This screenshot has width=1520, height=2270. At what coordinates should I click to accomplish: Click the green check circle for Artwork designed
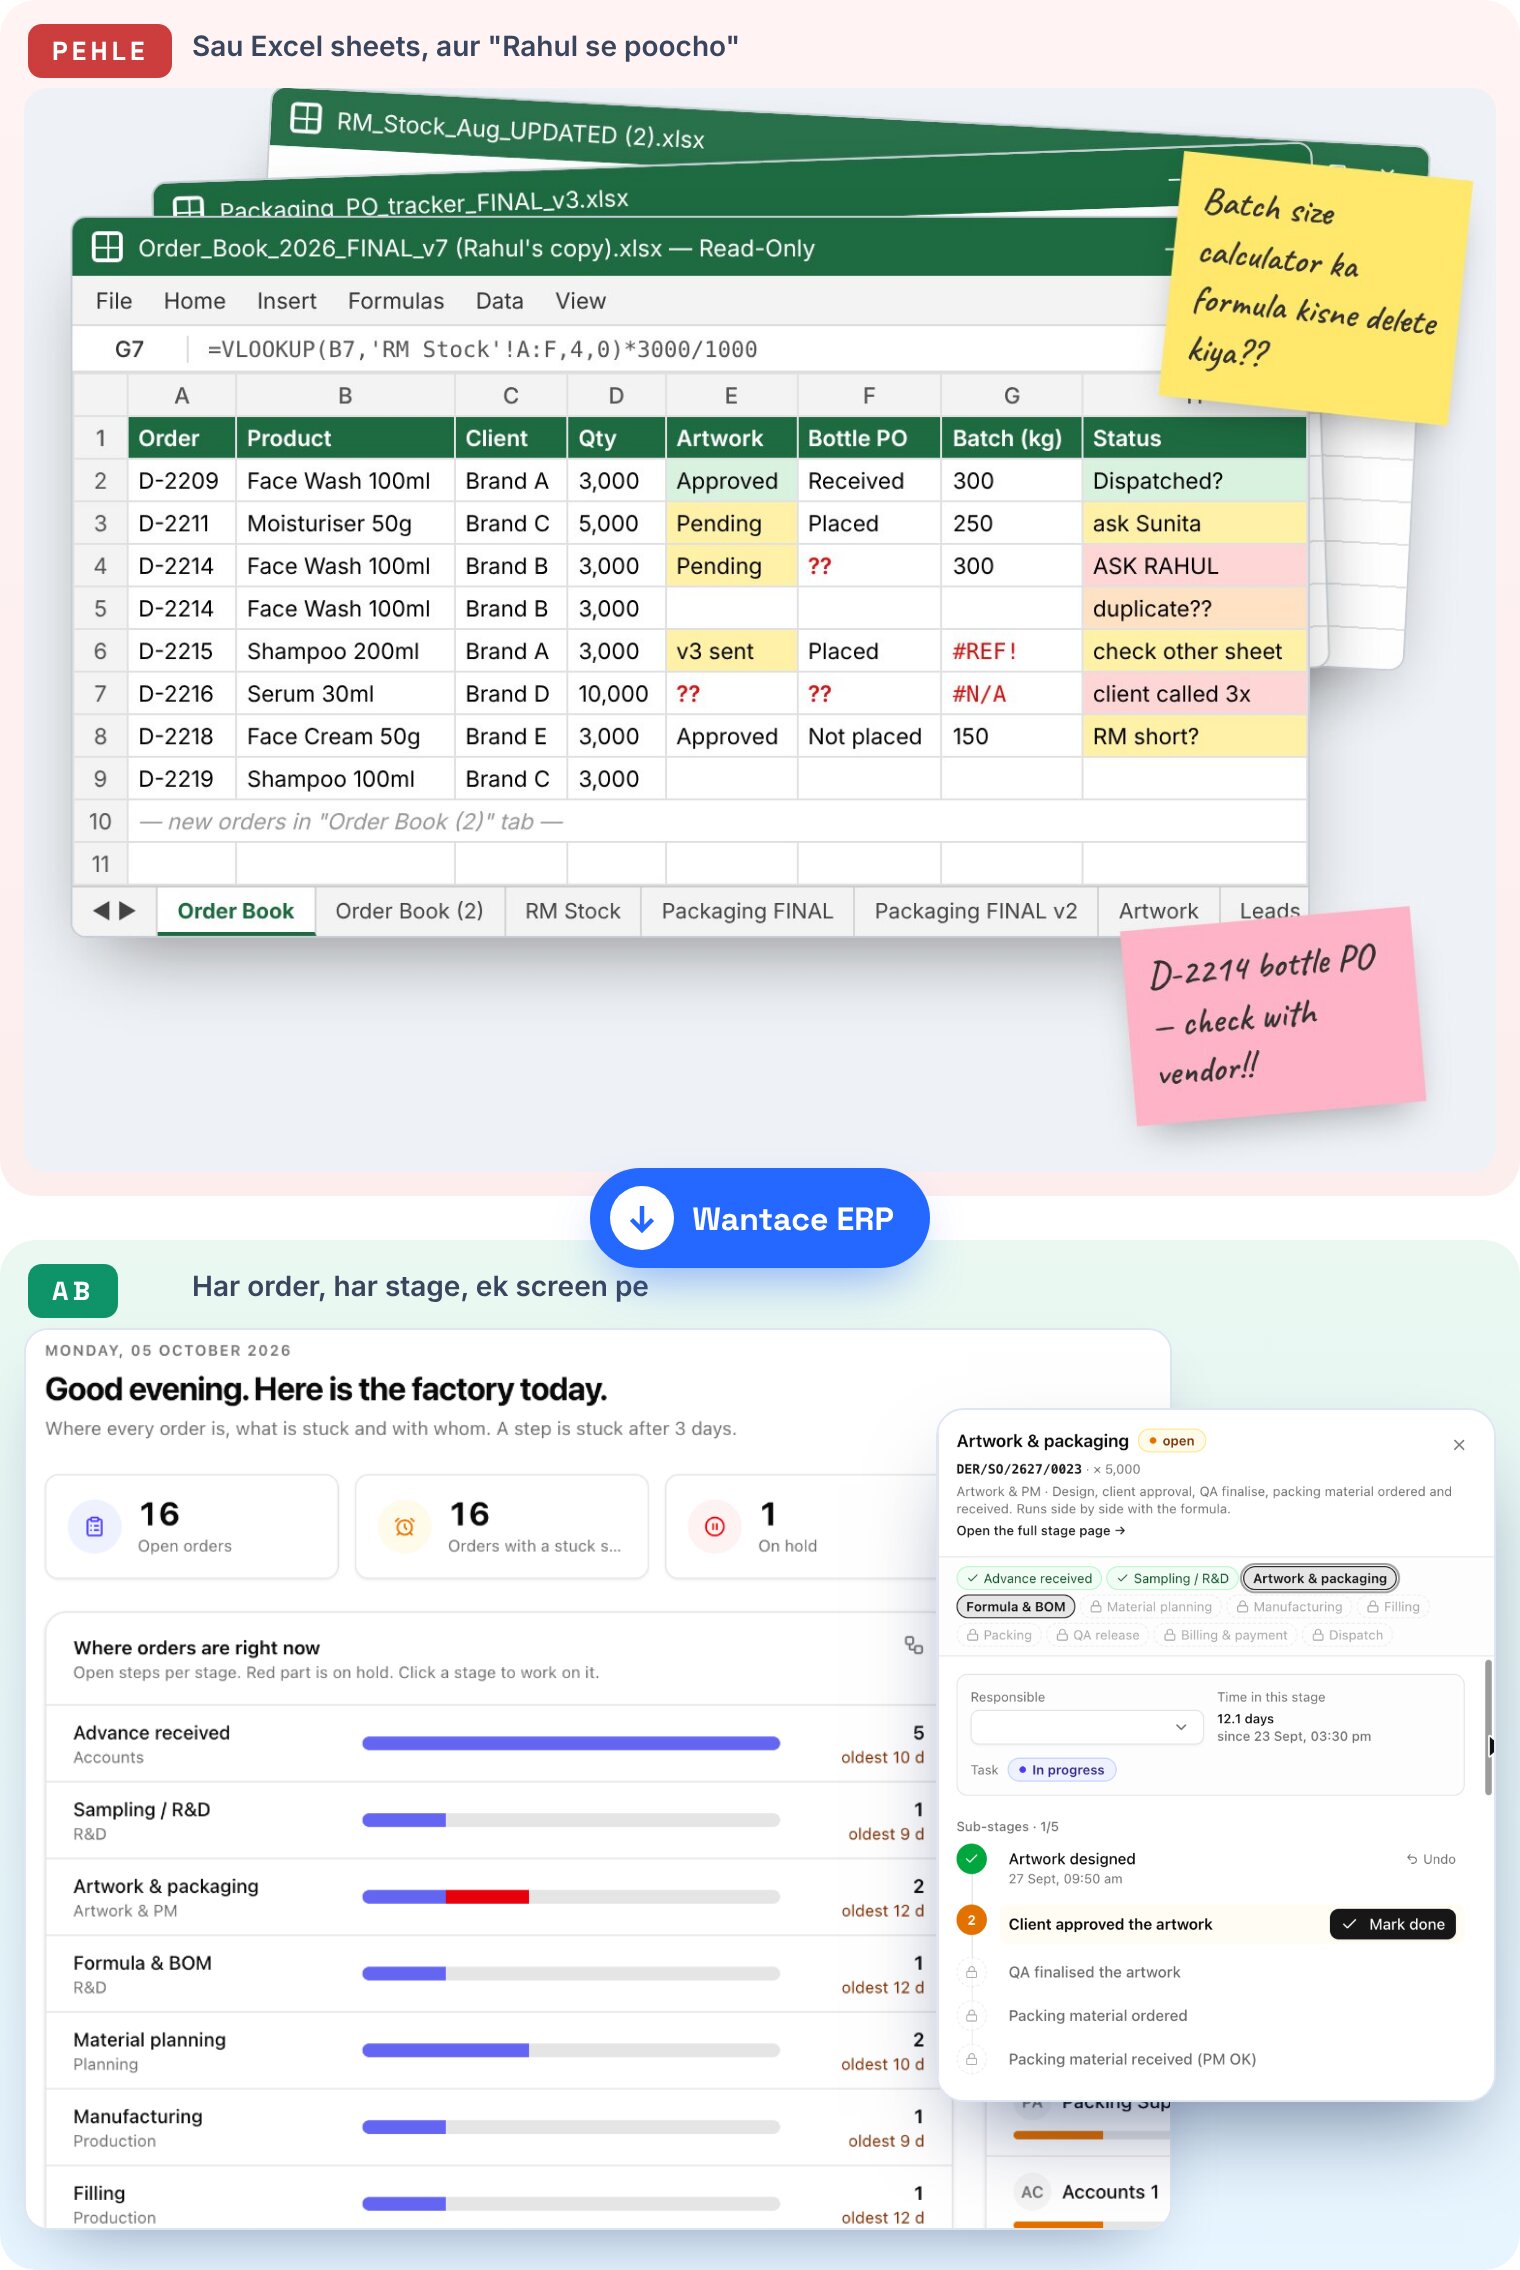click(x=971, y=1859)
